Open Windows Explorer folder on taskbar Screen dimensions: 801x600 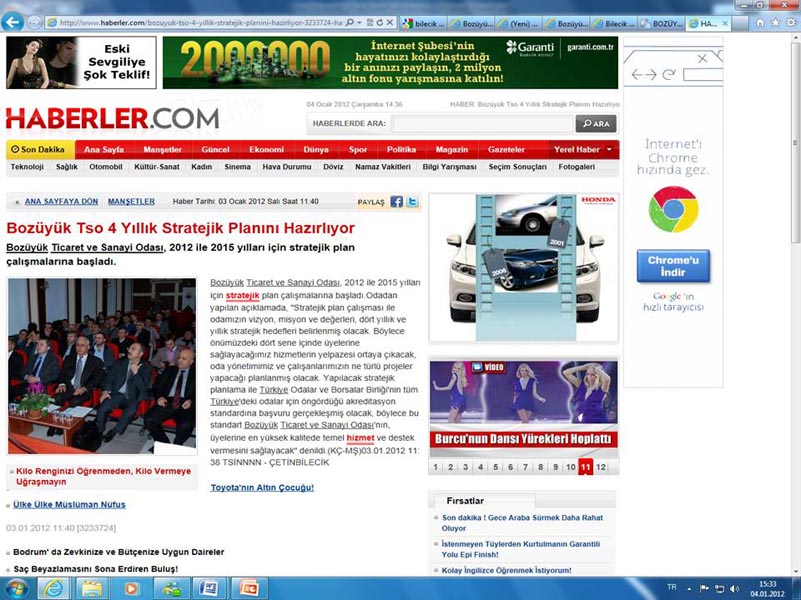[92, 588]
